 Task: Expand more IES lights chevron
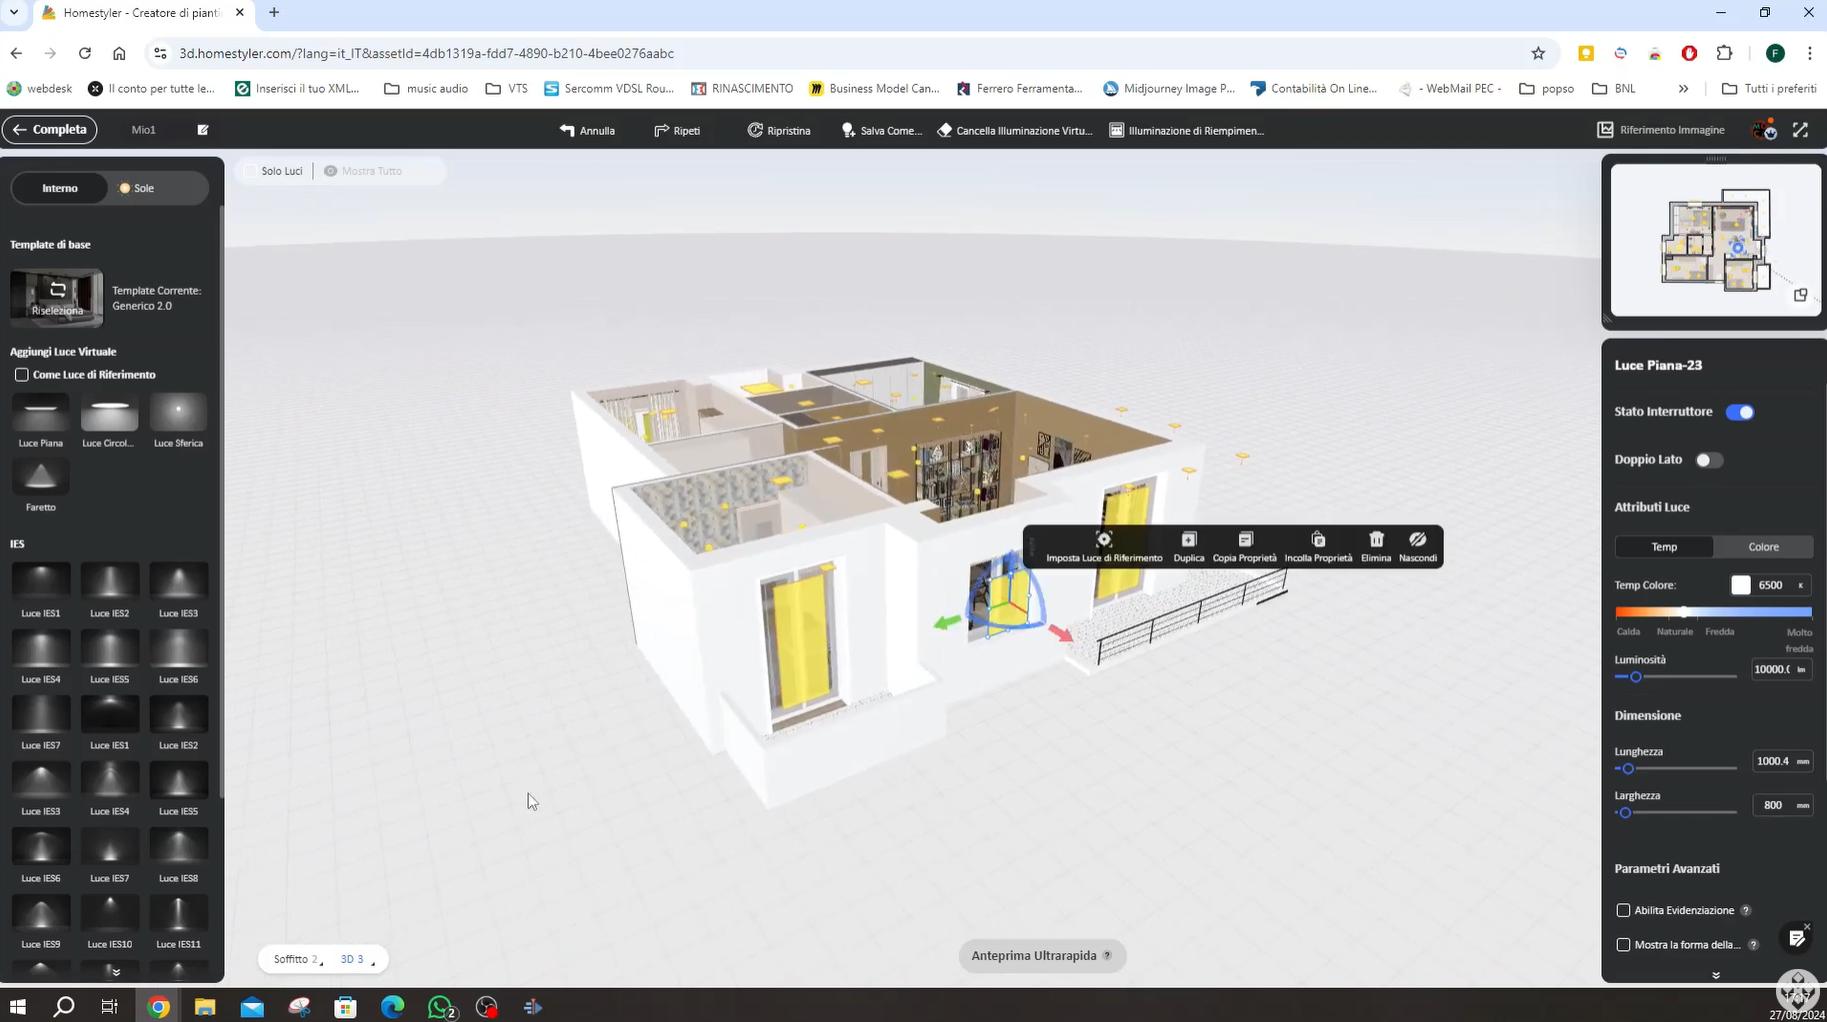(116, 972)
